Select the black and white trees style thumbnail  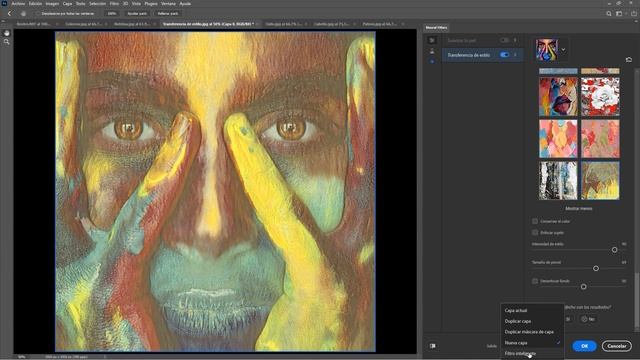click(x=558, y=180)
